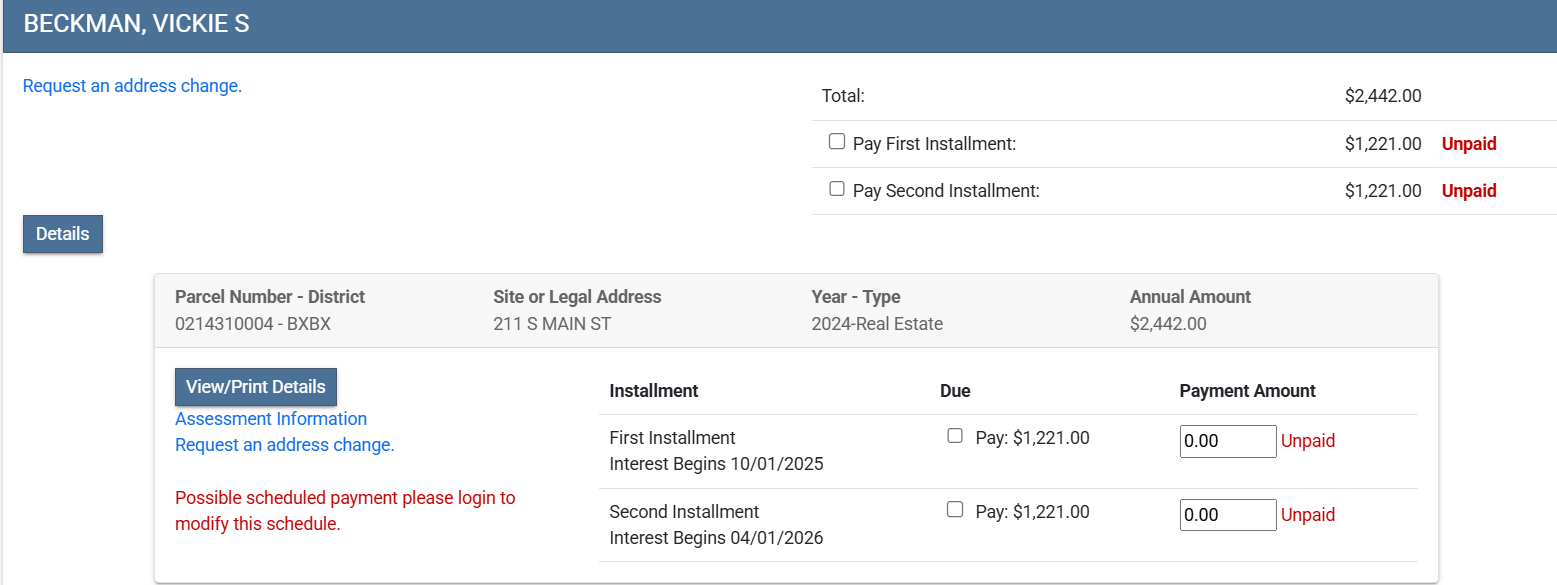
Task: Check the Pay First Installment summary checkbox
Action: tap(837, 142)
